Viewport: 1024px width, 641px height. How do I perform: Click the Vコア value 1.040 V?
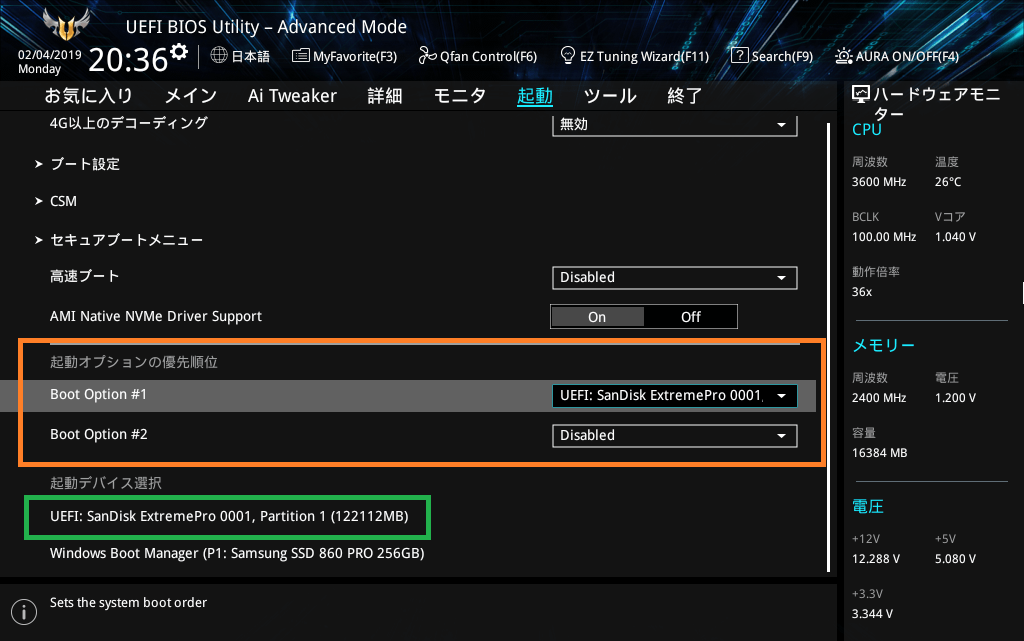[x=955, y=237]
